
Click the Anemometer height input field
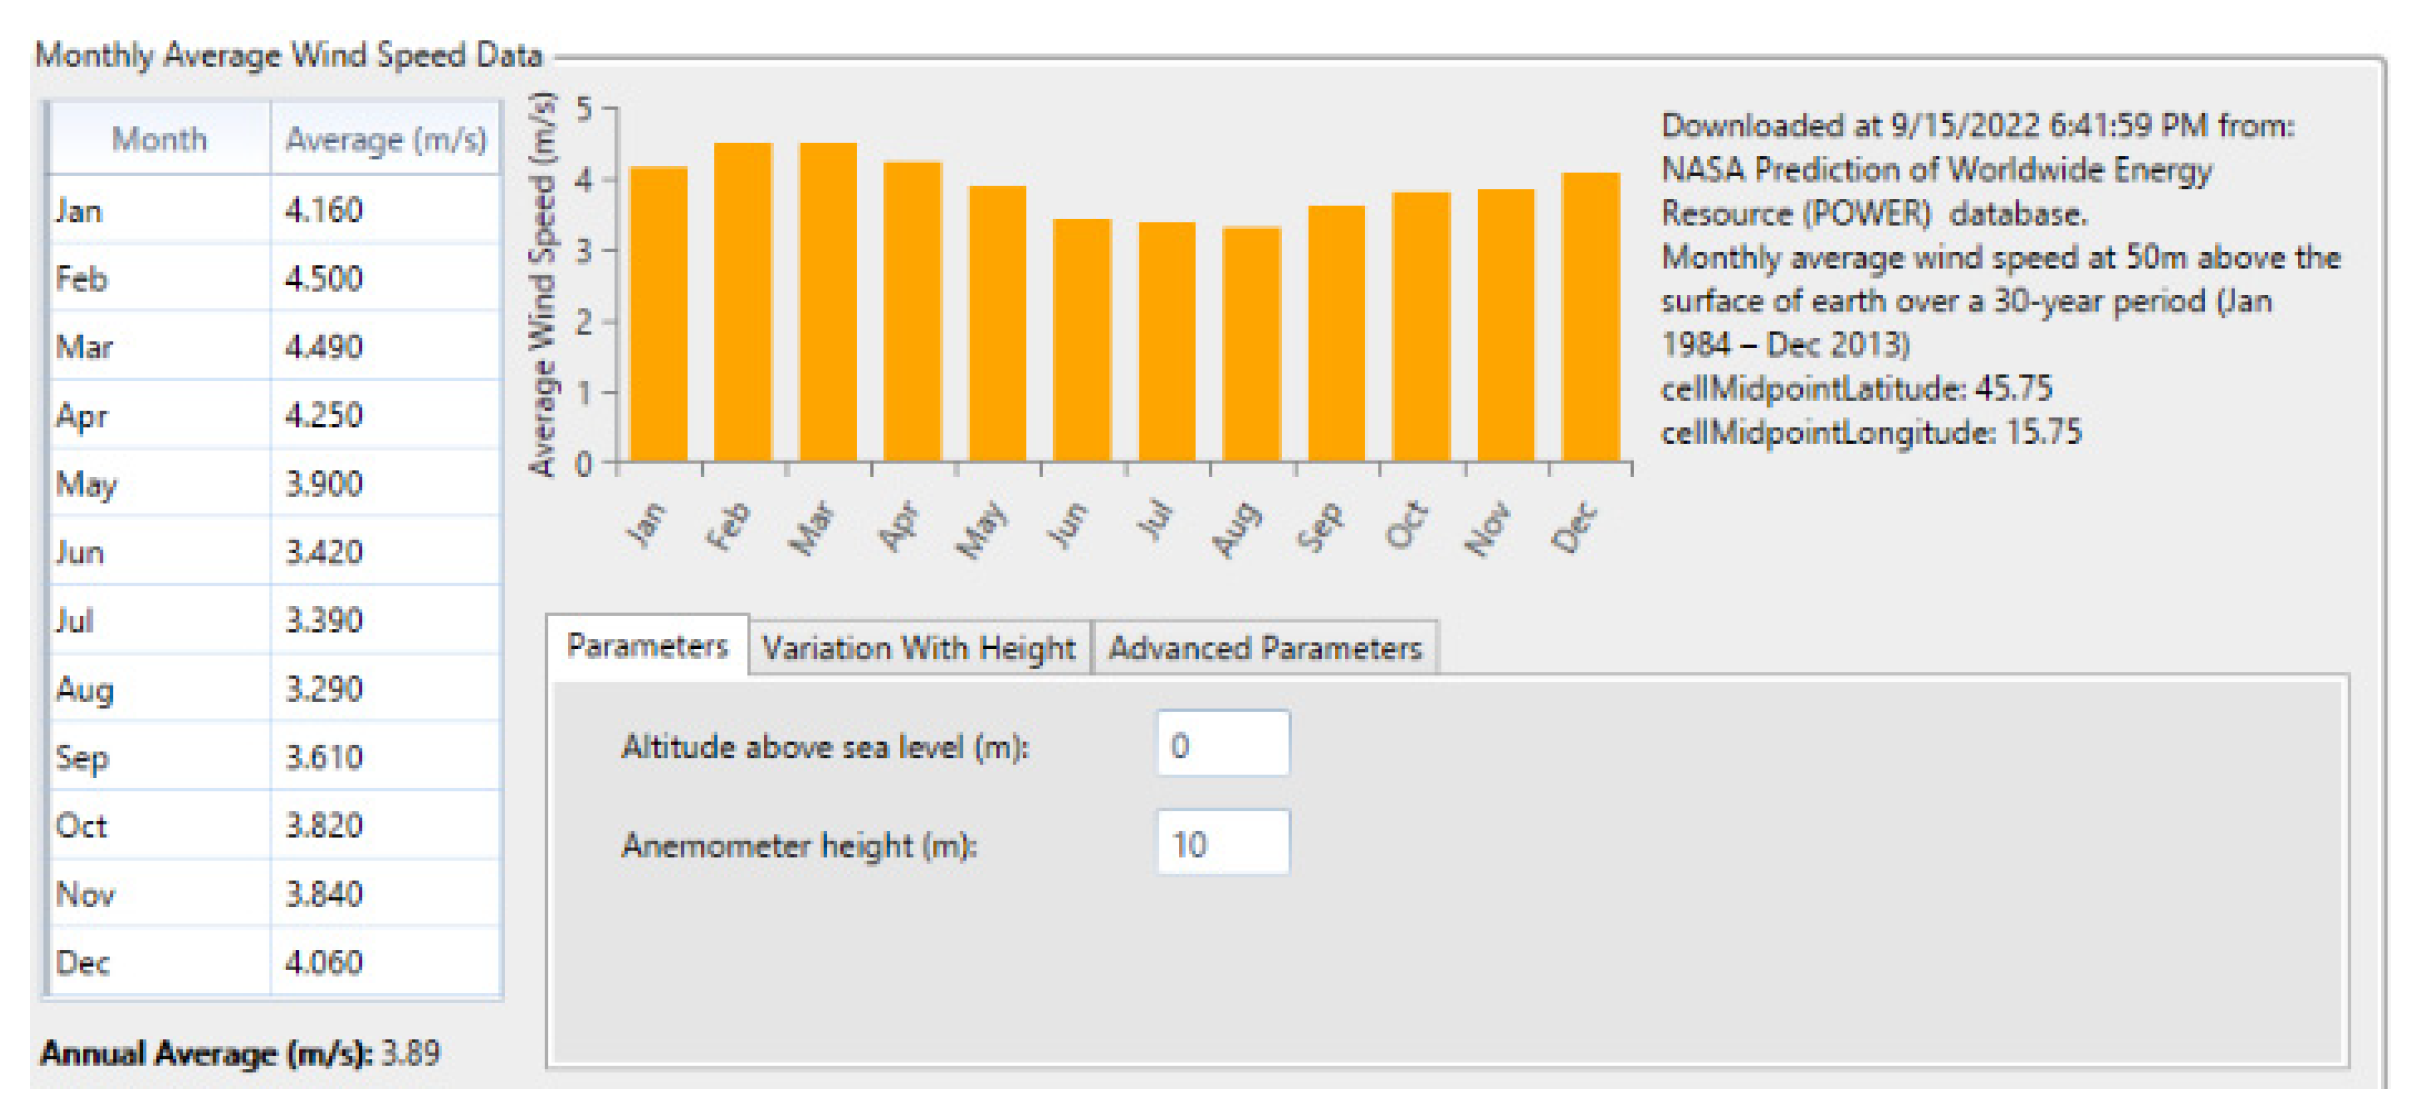click(x=1222, y=844)
